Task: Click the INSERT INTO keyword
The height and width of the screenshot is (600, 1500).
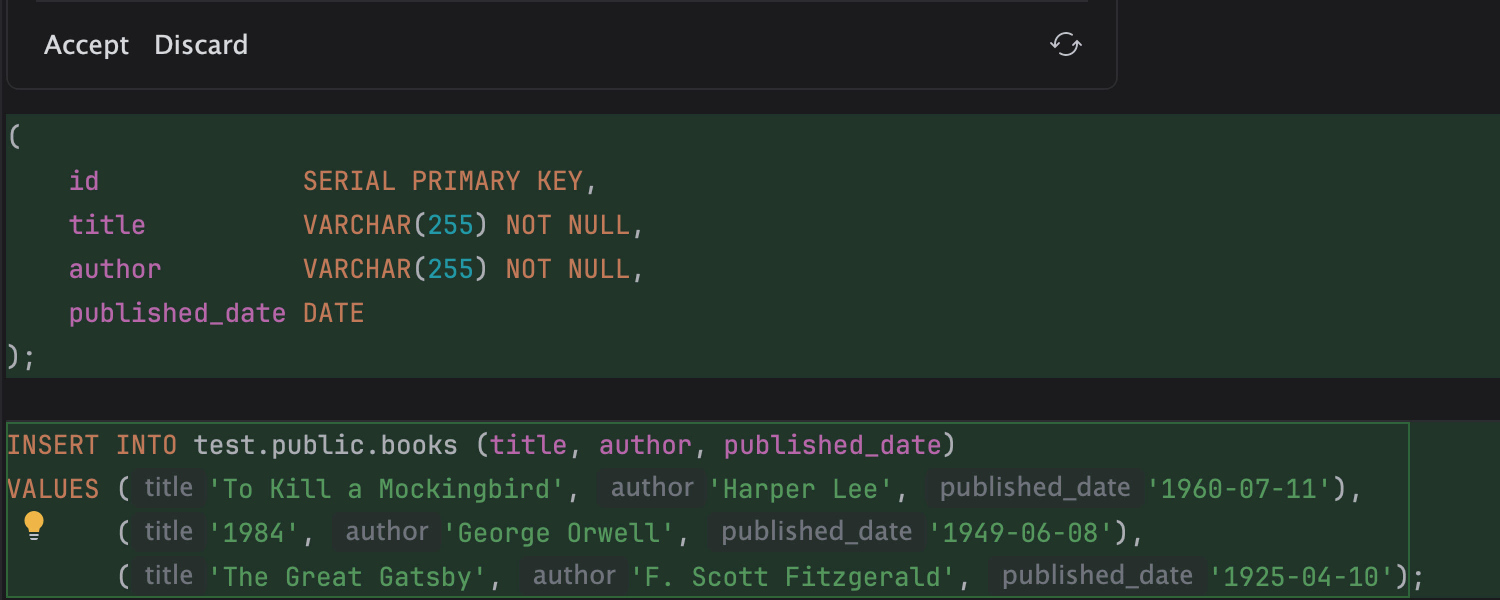Action: tap(94, 444)
